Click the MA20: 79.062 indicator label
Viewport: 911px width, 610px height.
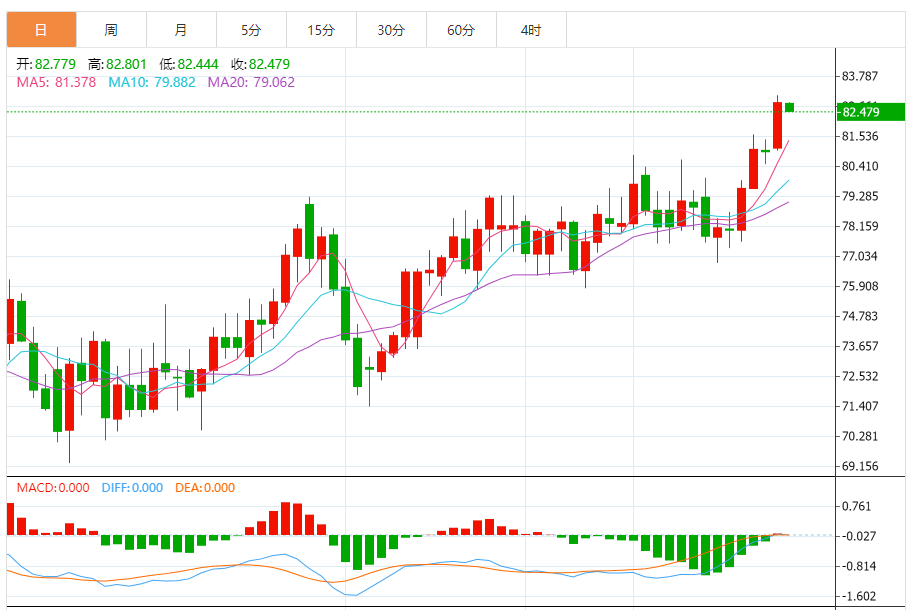pos(251,82)
